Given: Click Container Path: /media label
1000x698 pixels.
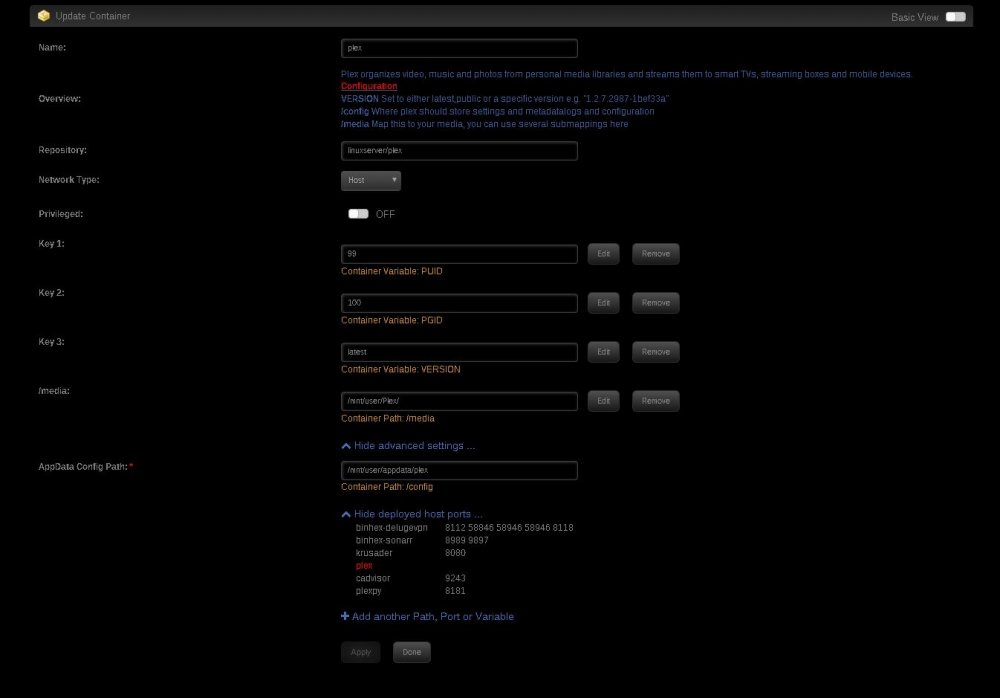Looking at the screenshot, I should pos(388,419).
